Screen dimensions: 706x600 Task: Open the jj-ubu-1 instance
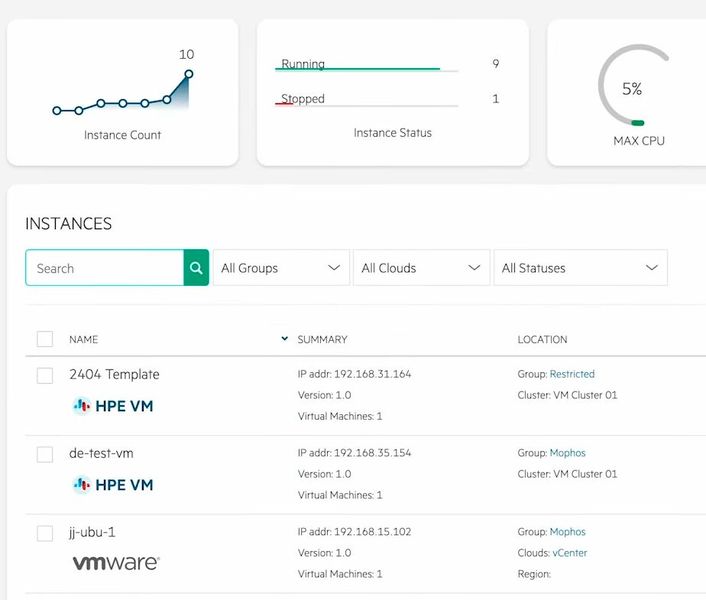click(x=92, y=532)
